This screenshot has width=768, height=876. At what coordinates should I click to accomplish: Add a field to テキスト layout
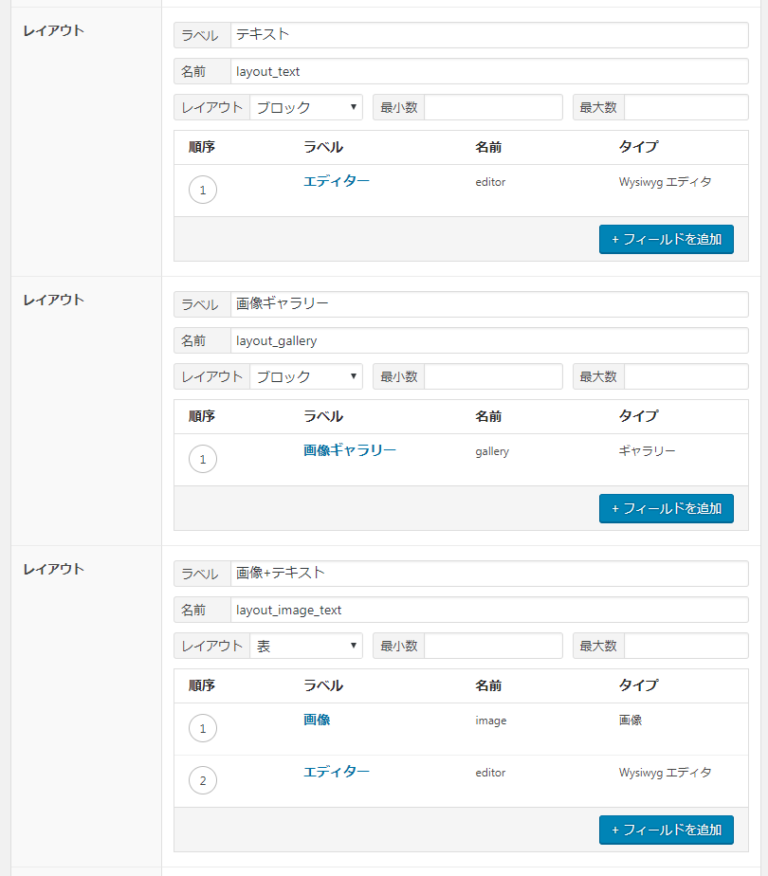[x=666, y=239]
